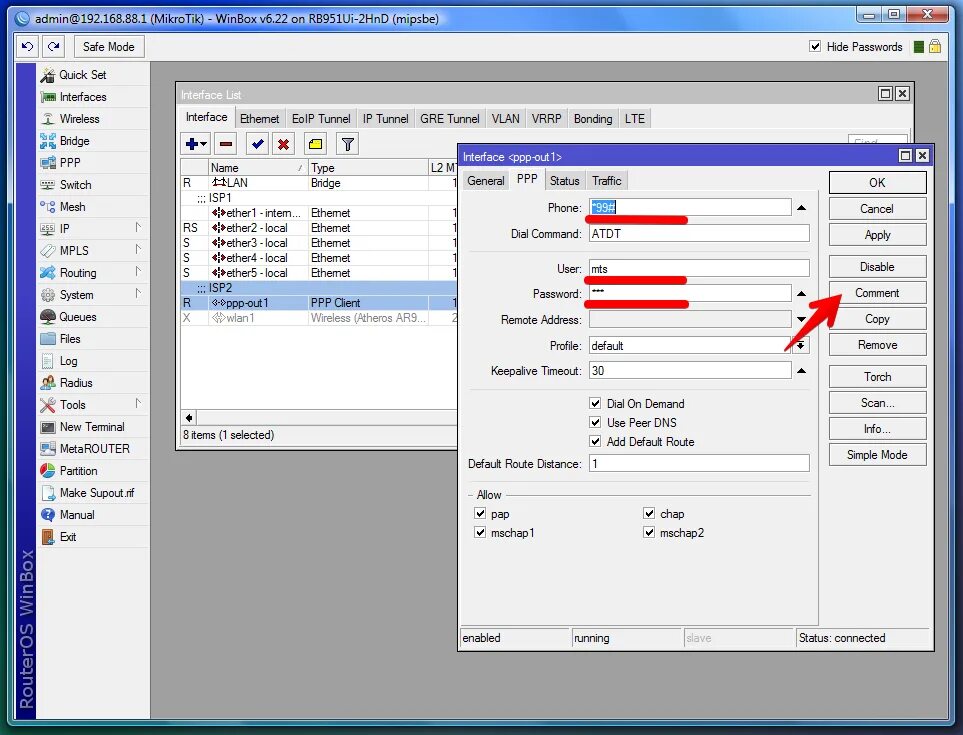Expand the System submenu
The height and width of the screenshot is (735, 963).
138,294
